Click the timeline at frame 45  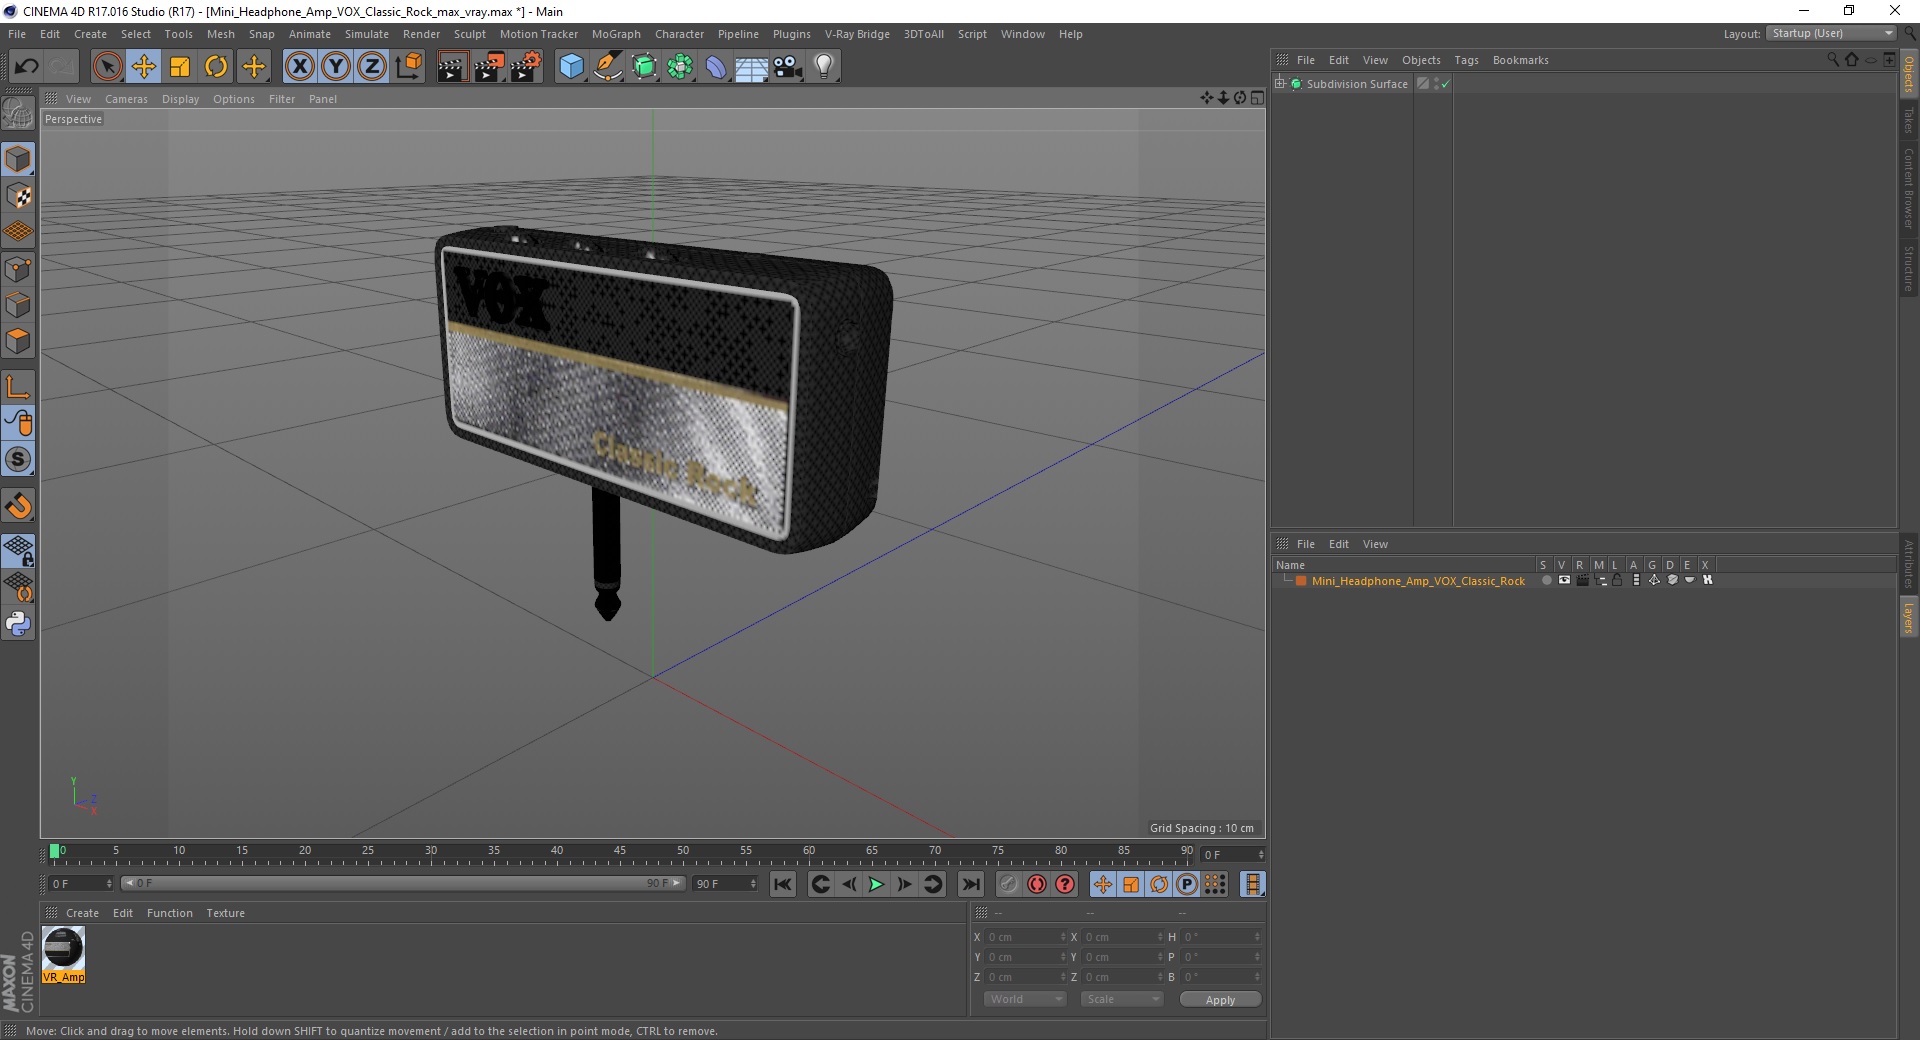(620, 855)
